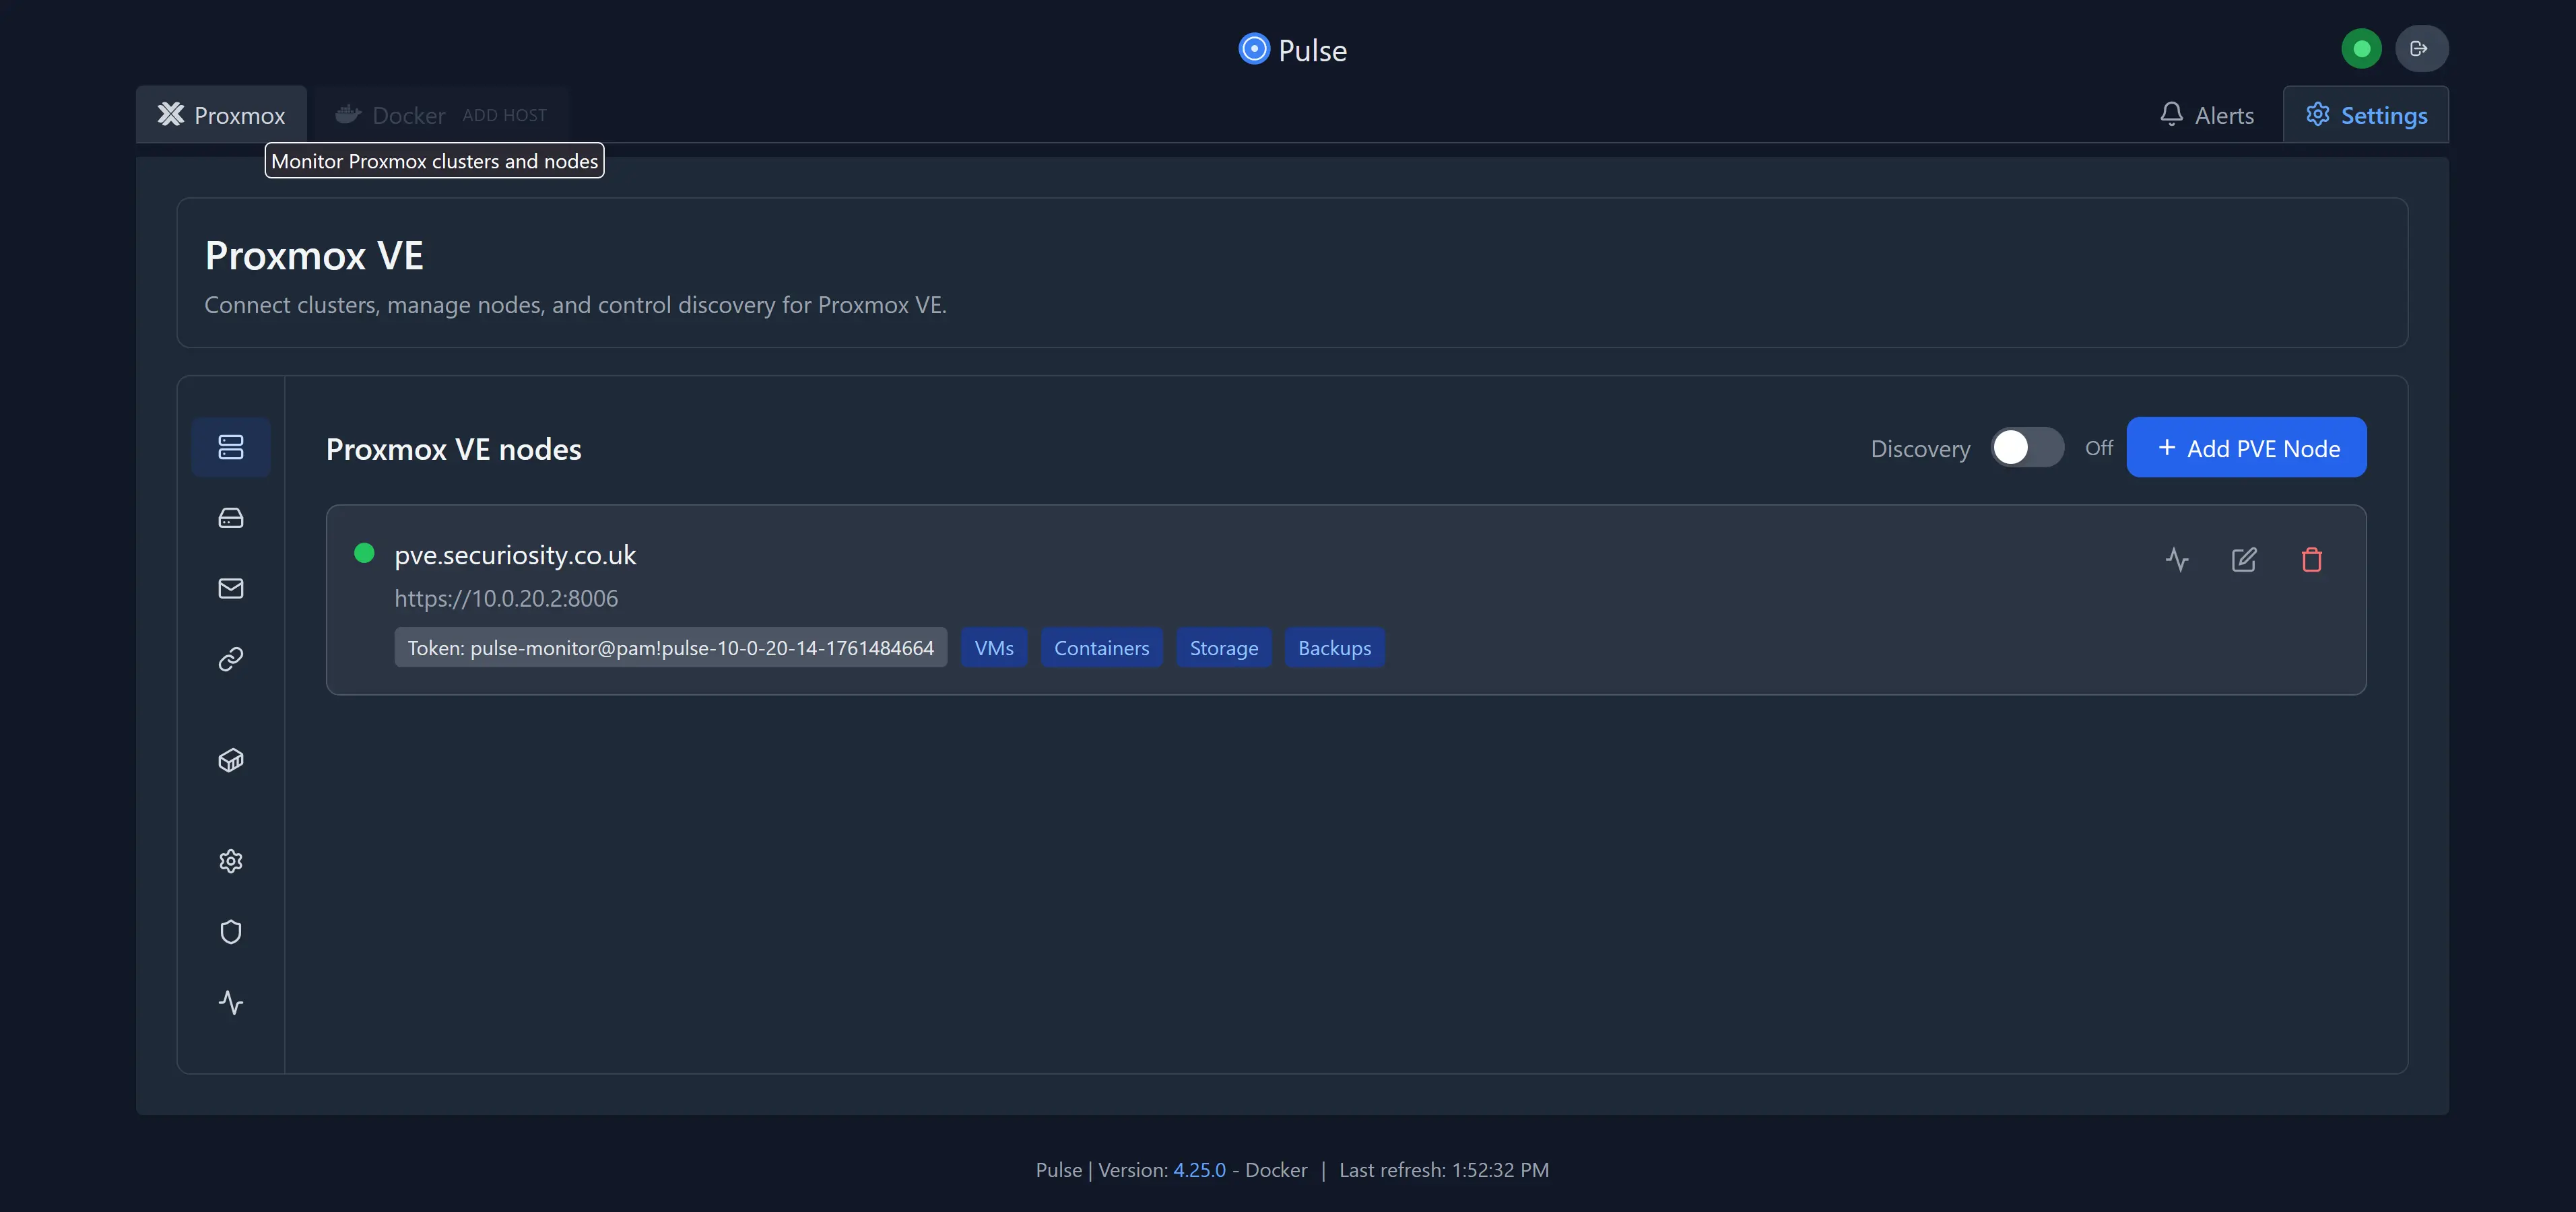This screenshot has width=2576, height=1212.
Task: Open the mail envelope sidebar icon
Action: point(230,588)
